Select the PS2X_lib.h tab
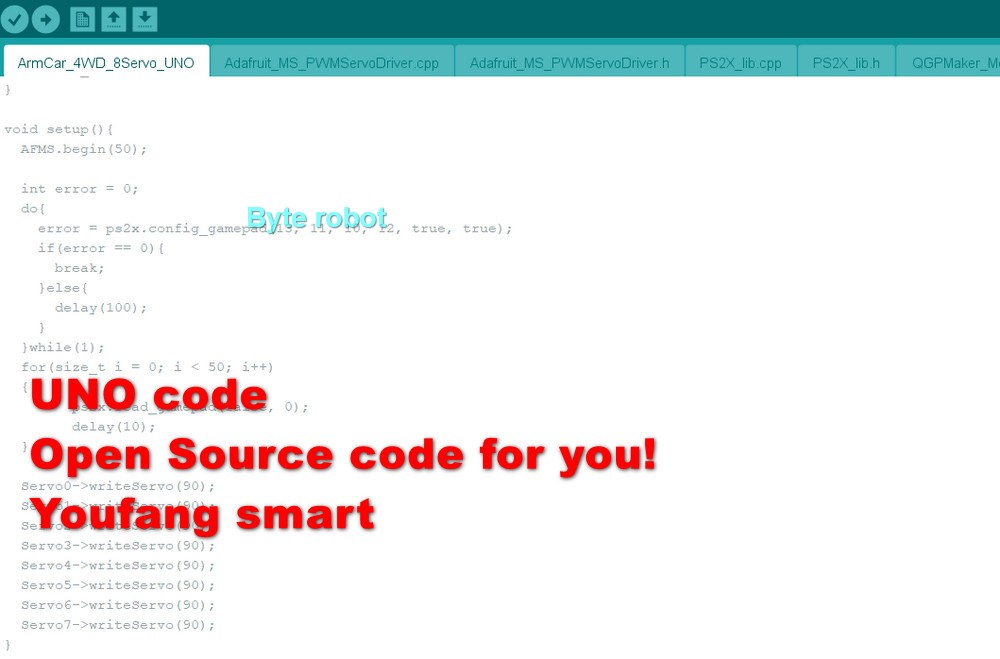 pyautogui.click(x=846, y=63)
